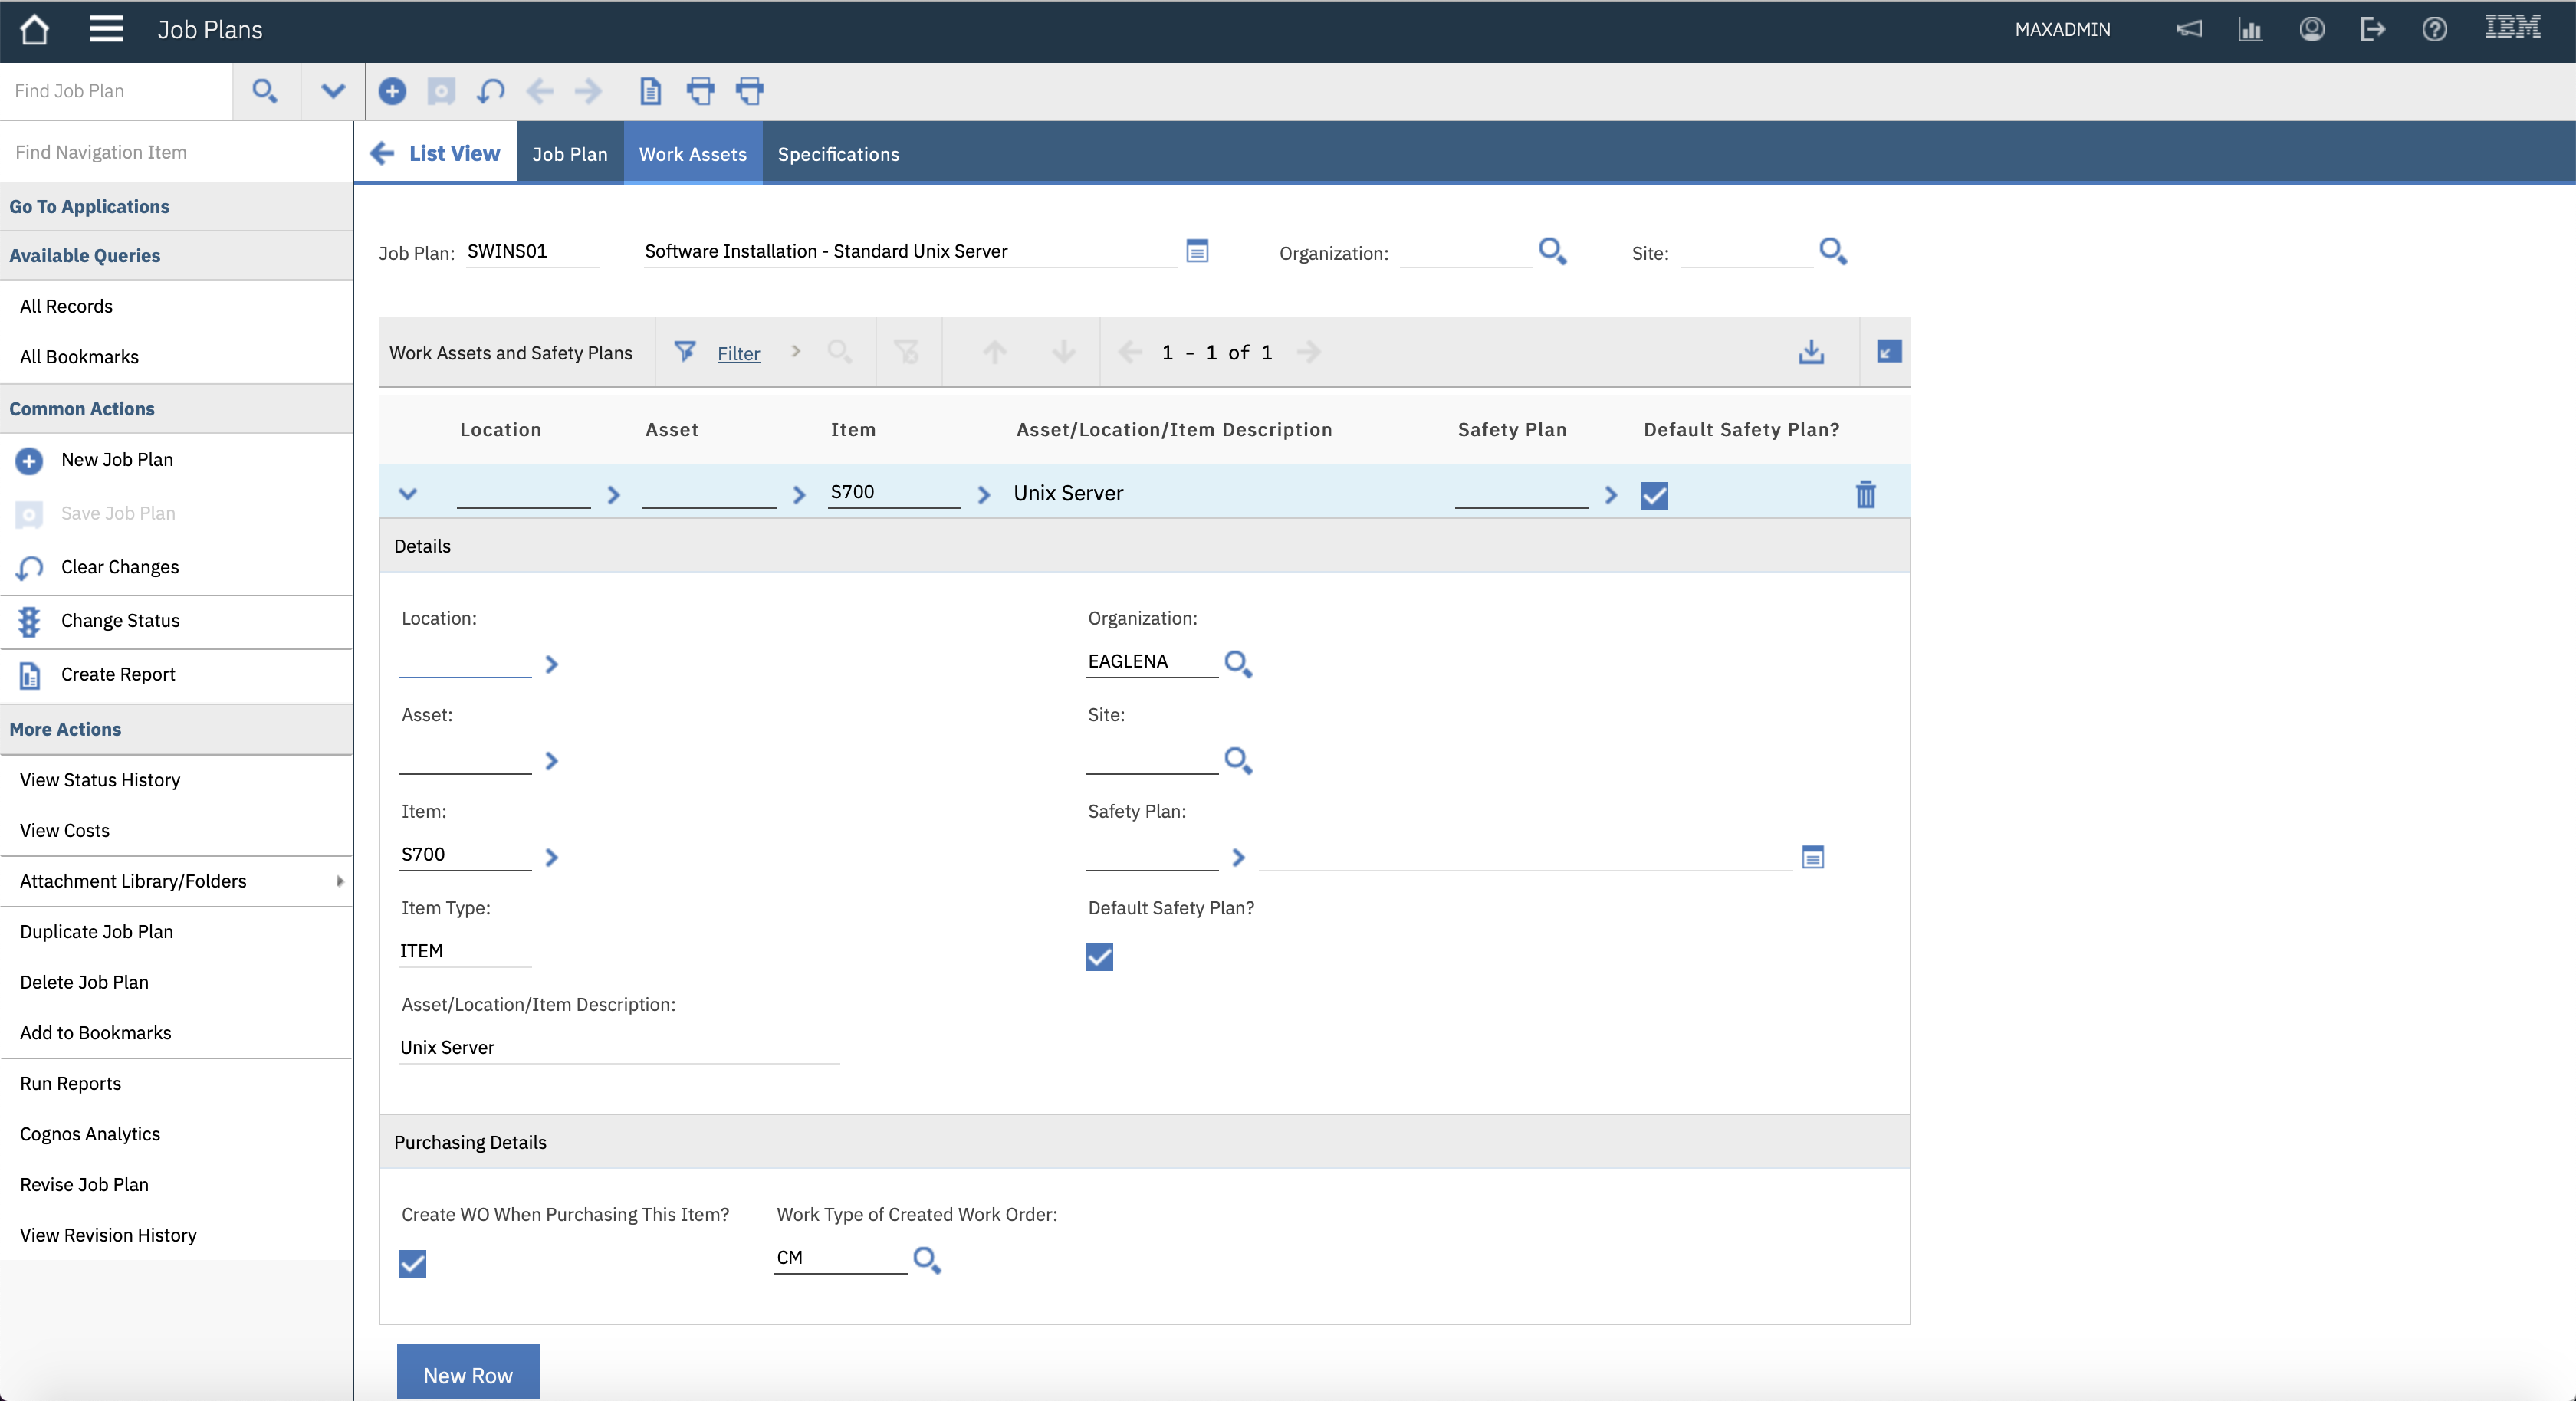
Task: Click the New Row button
Action: pos(467,1374)
